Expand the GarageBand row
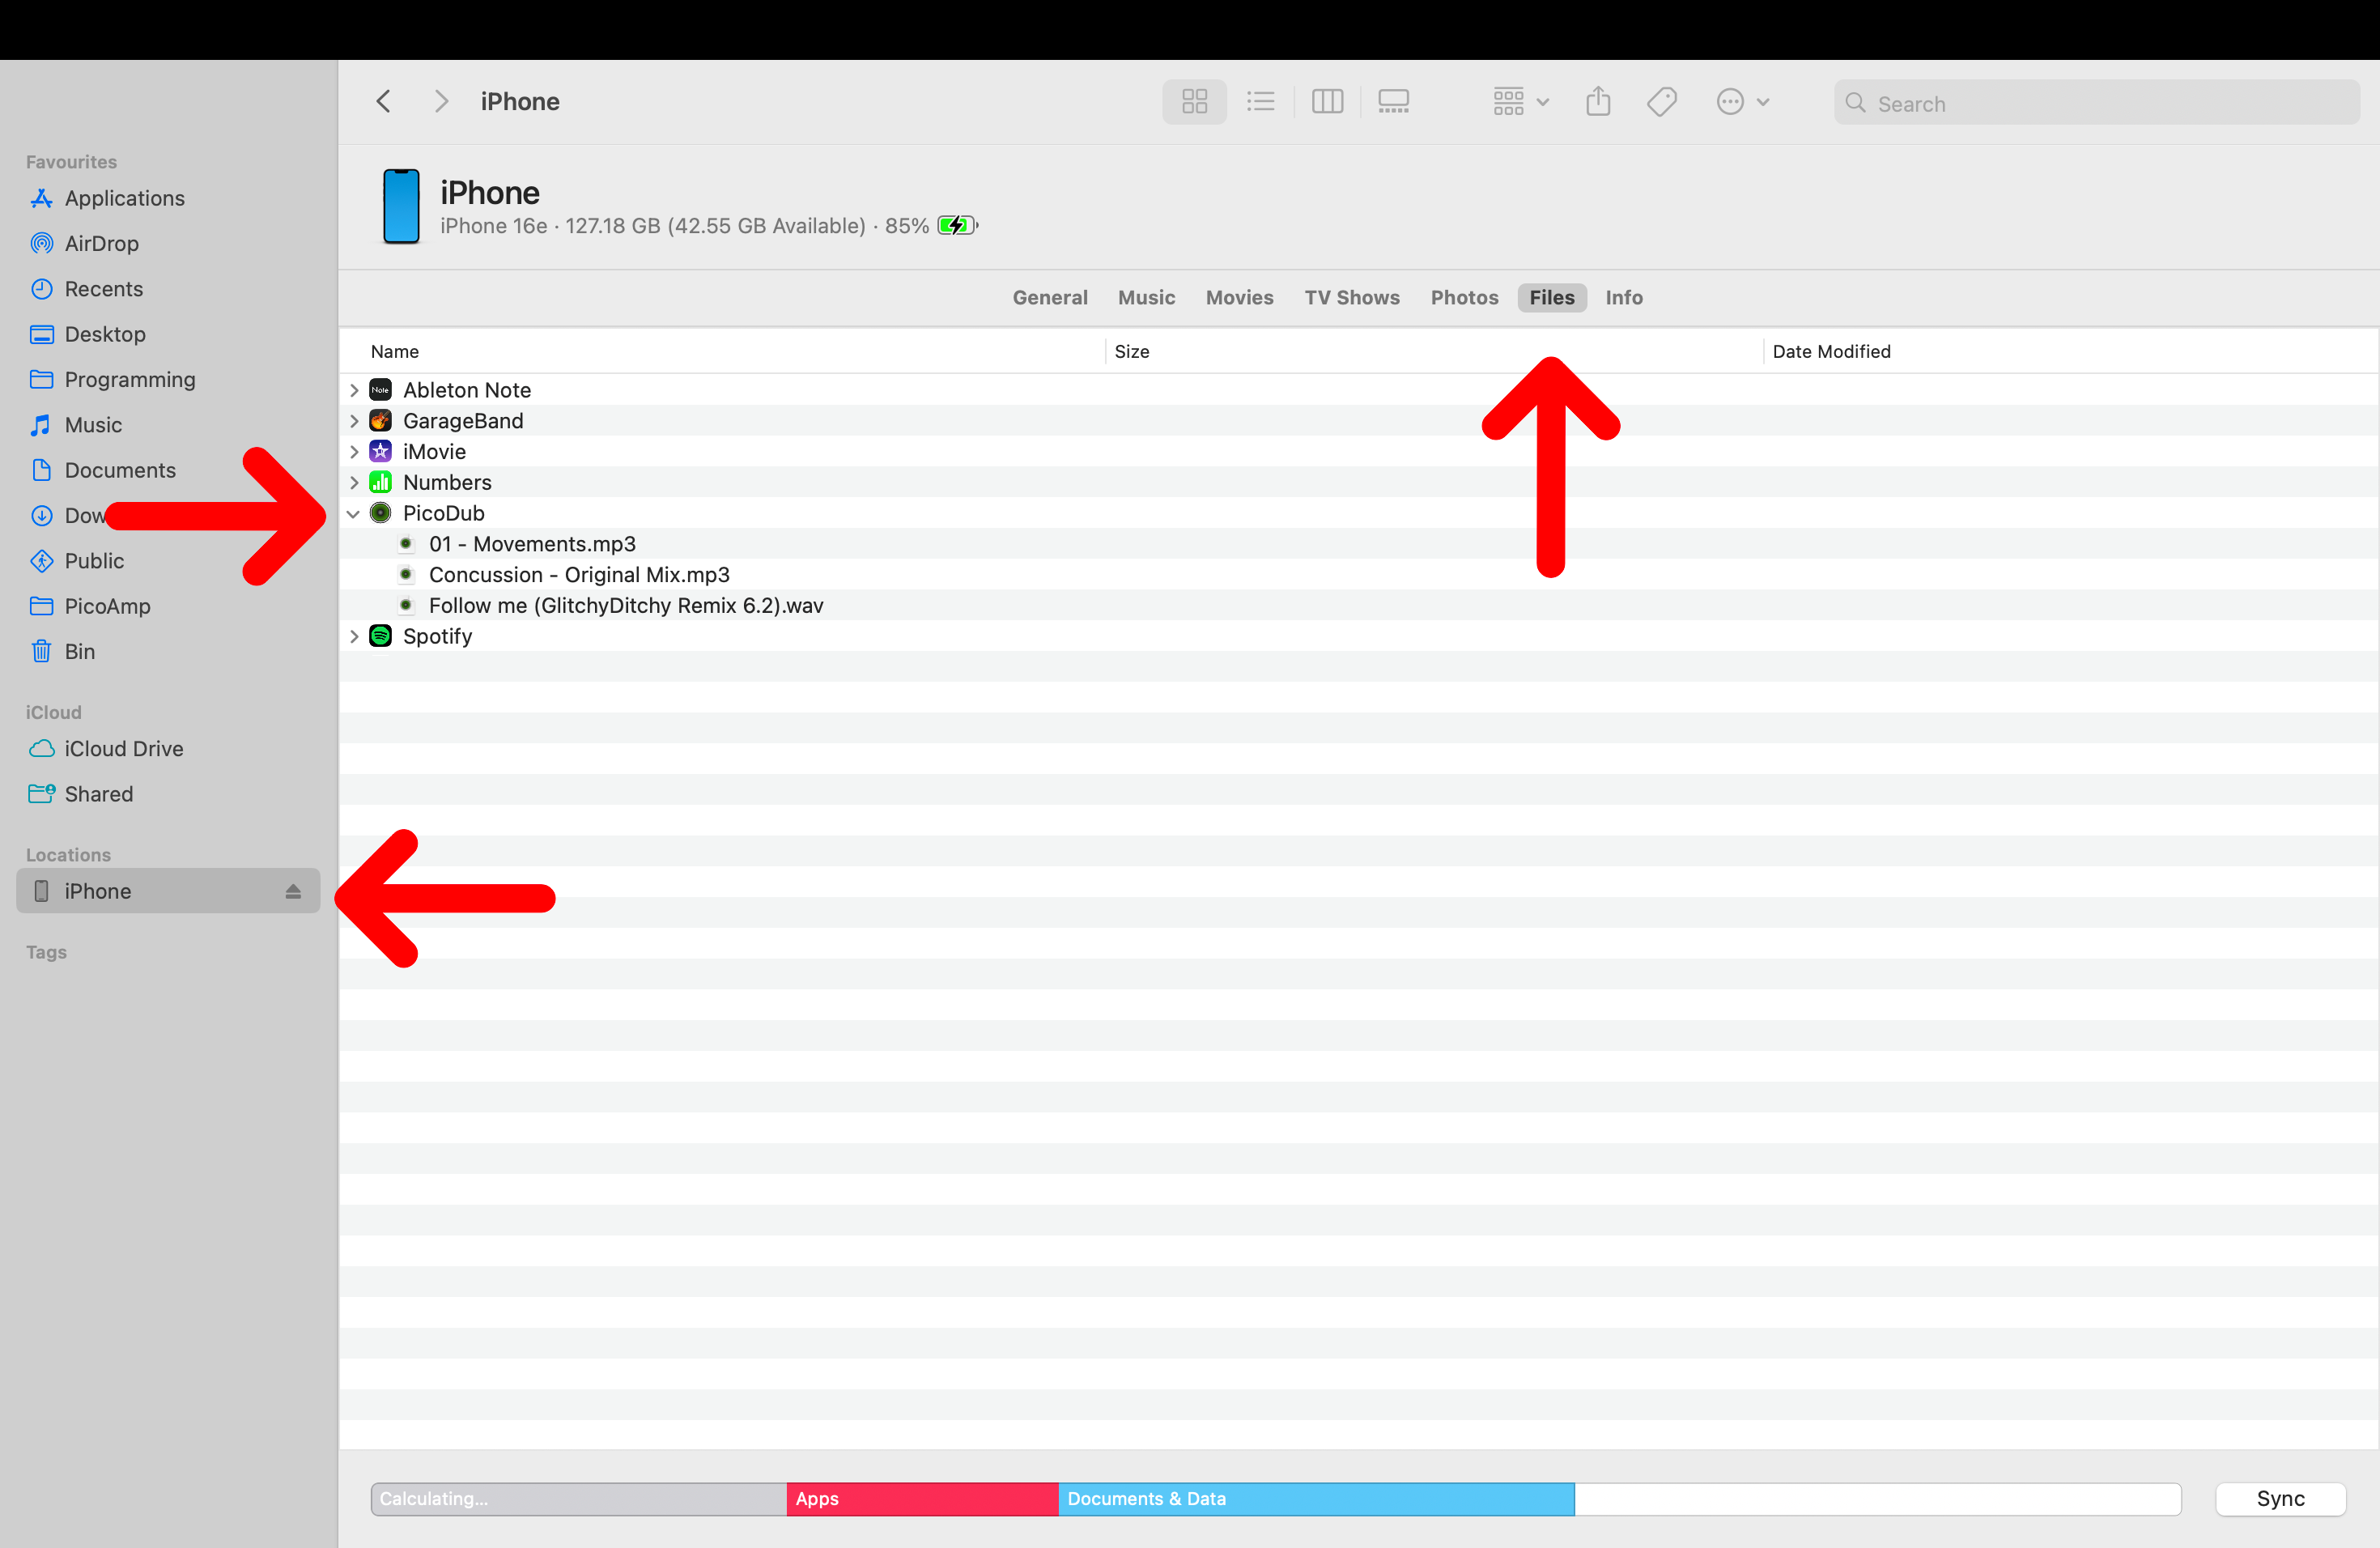 pos(354,421)
